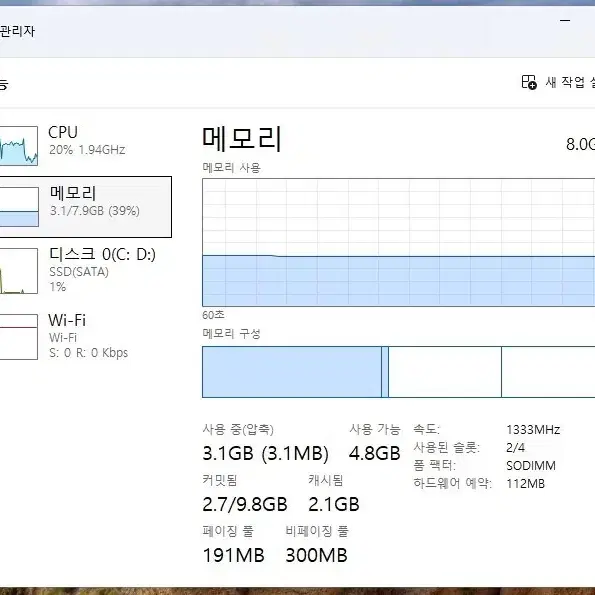Click the new task run icon
The image size is (595, 595).
coord(529,82)
